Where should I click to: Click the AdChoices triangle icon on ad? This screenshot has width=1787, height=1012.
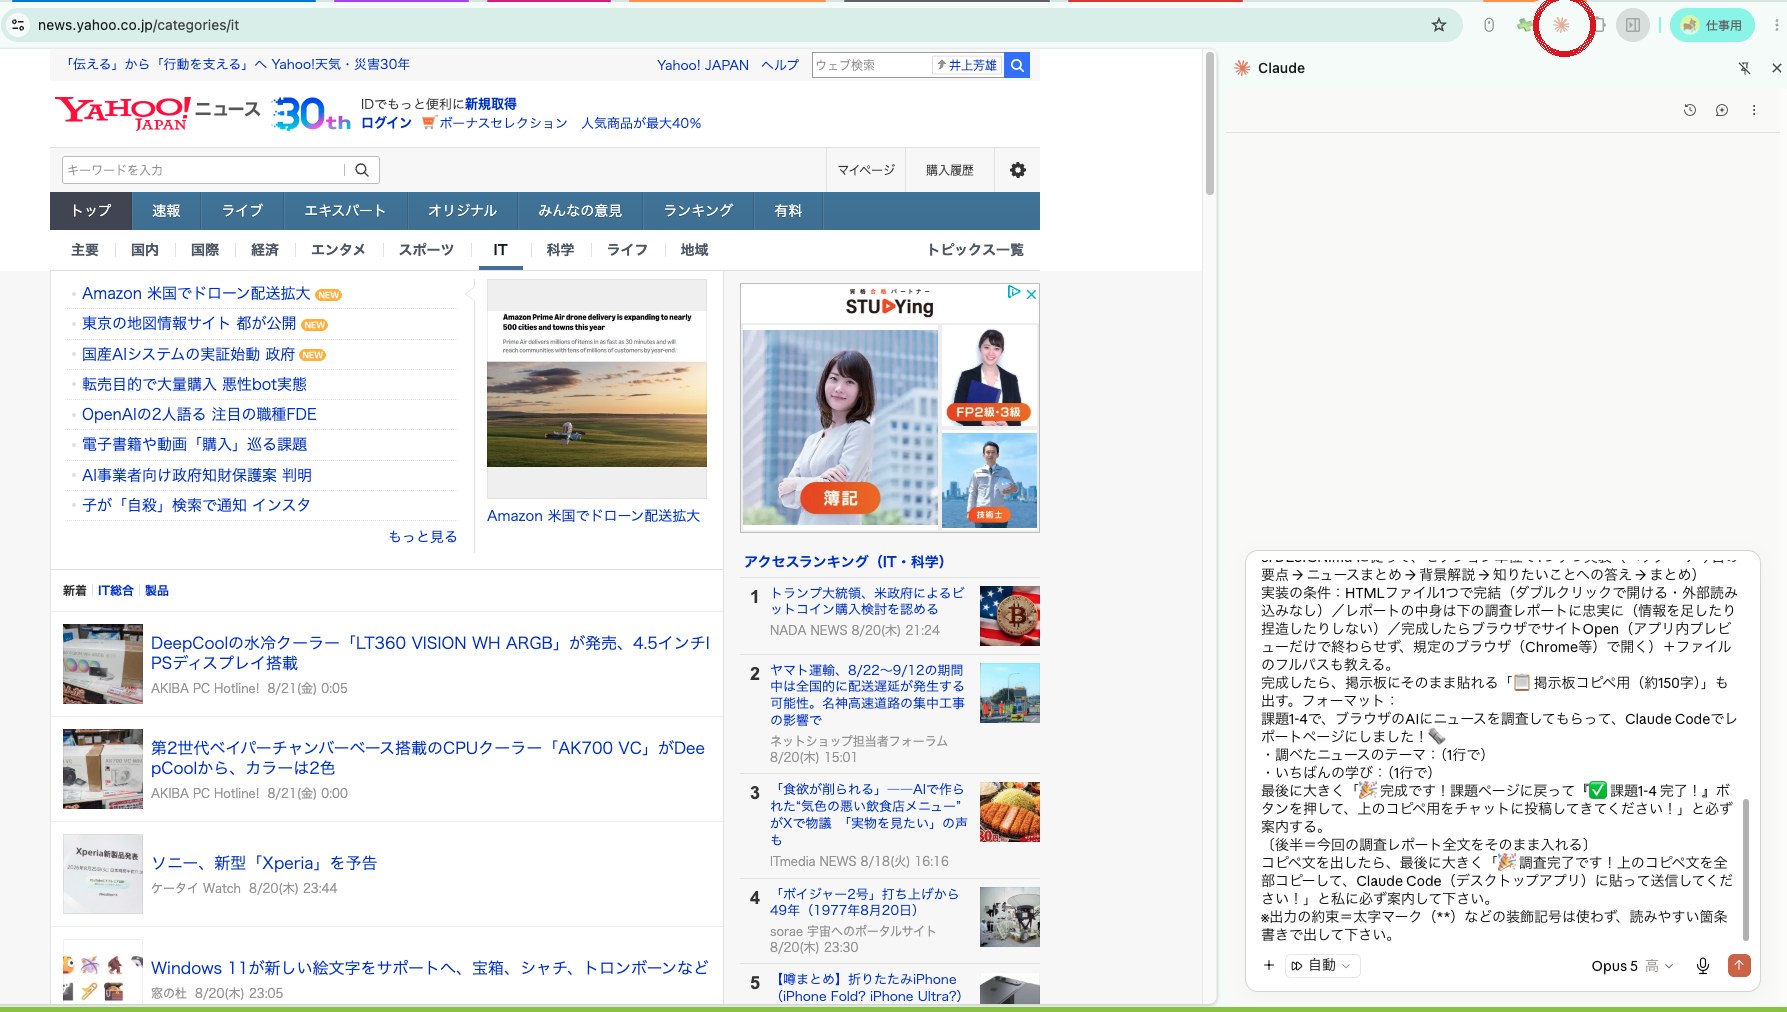pyautogui.click(x=1014, y=292)
